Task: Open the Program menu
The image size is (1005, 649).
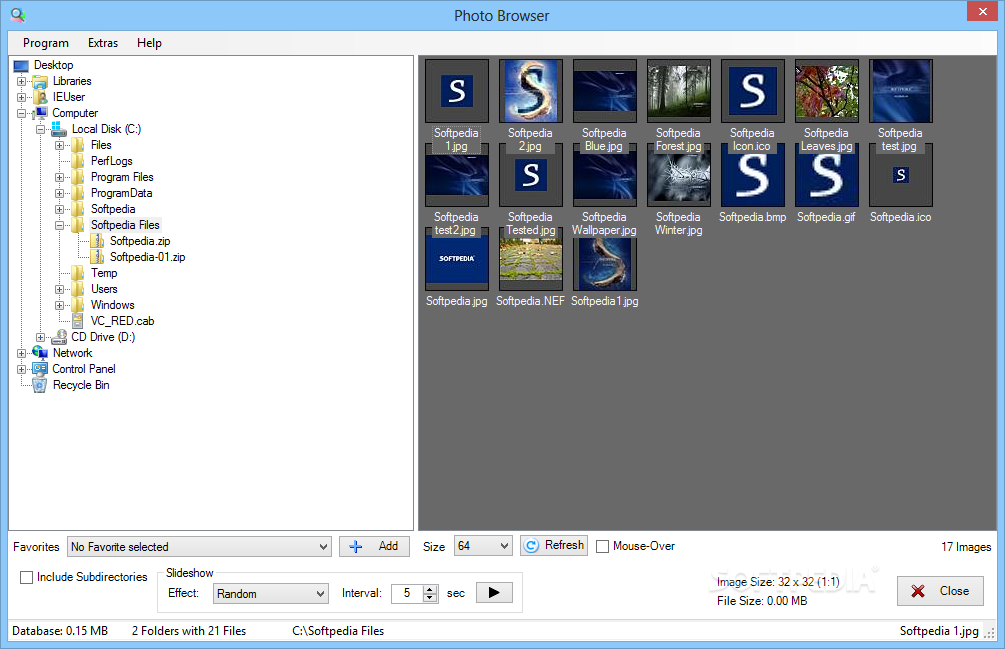Action: click(46, 43)
